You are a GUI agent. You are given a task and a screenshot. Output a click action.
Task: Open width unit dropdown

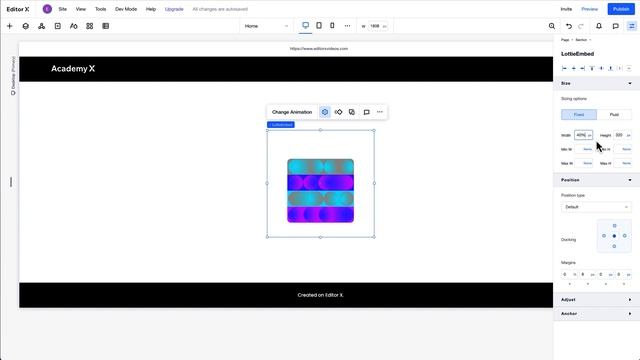(x=589, y=135)
